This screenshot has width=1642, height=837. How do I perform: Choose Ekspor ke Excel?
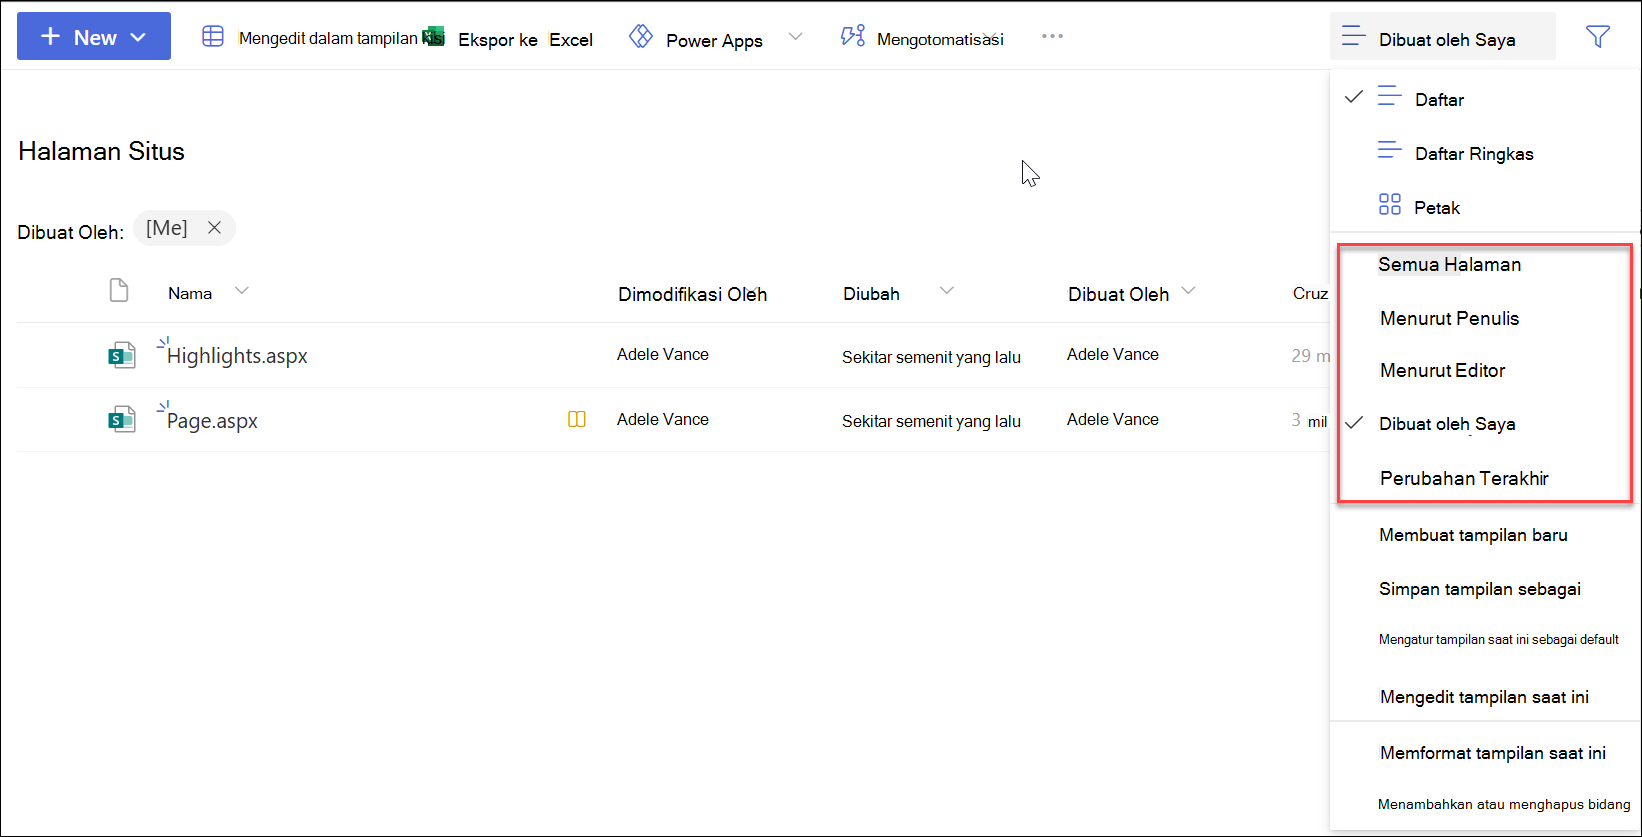pyautogui.click(x=525, y=40)
